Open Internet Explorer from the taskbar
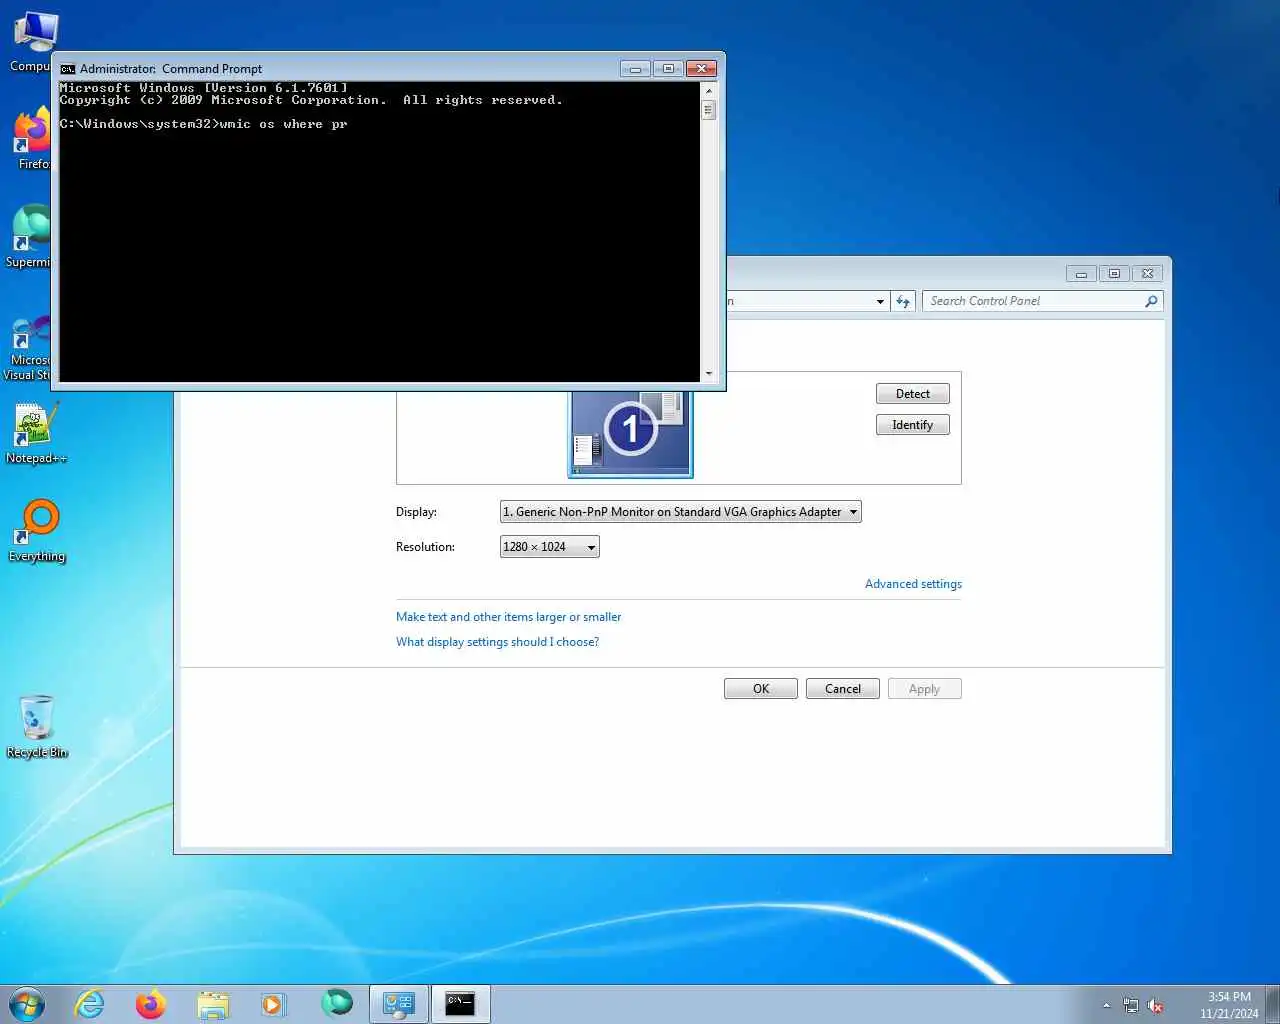This screenshot has width=1280, height=1024. pyautogui.click(x=90, y=1004)
